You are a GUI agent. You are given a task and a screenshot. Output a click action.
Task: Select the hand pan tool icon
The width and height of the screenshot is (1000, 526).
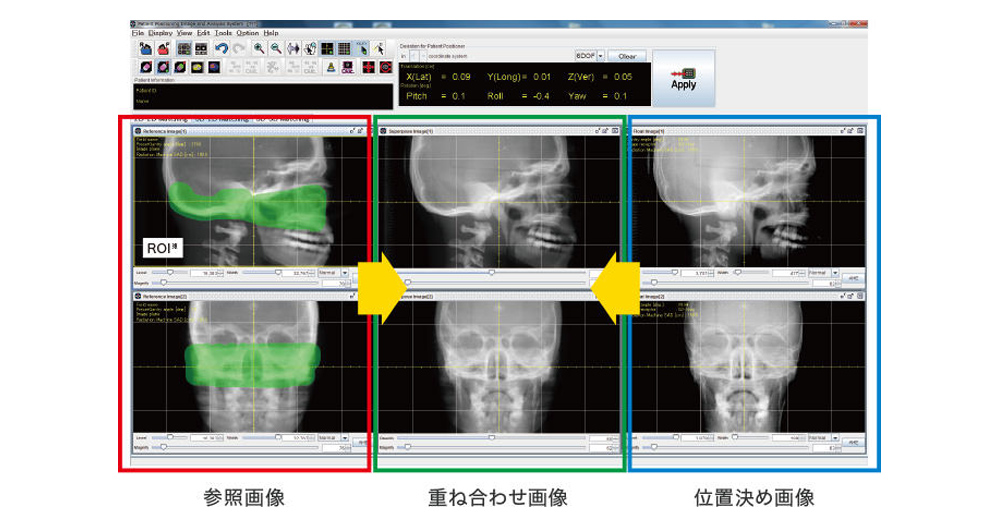[x=310, y=48]
